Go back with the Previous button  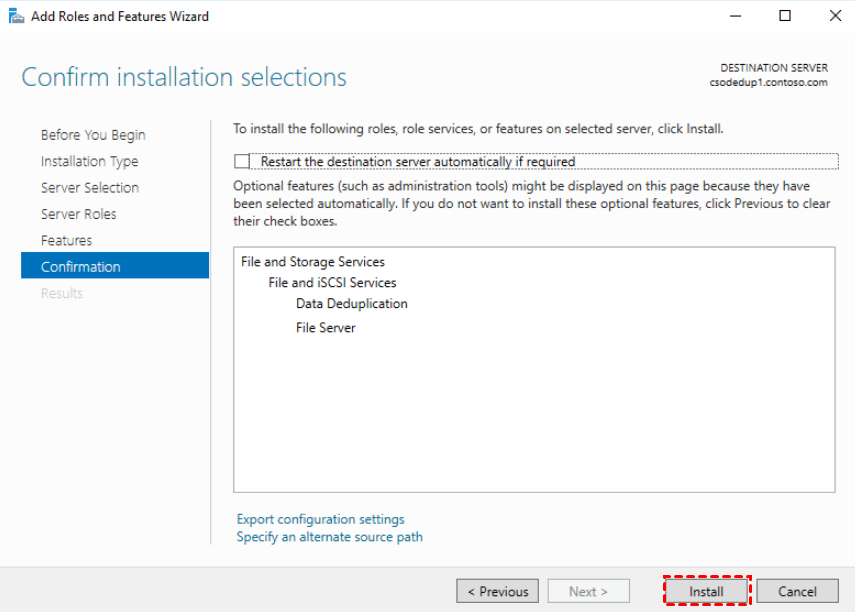tap(498, 591)
